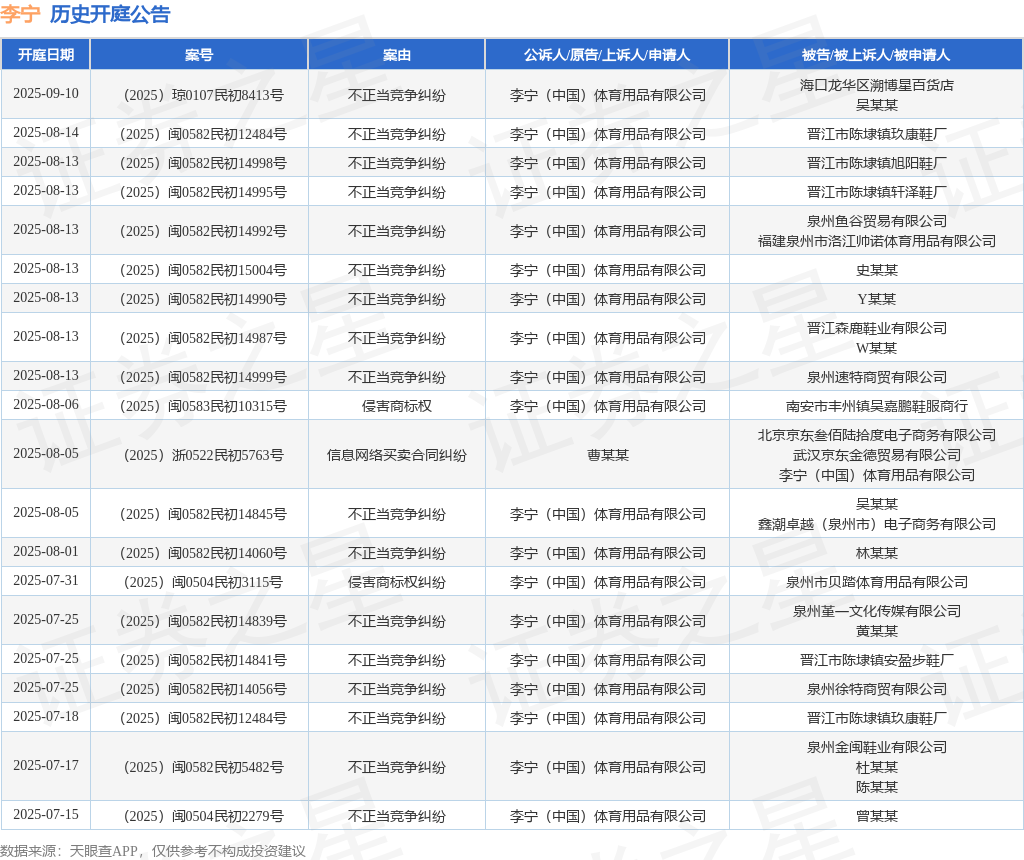1024x860 pixels.
Task: Click defendant 林某某
Action: (876, 554)
